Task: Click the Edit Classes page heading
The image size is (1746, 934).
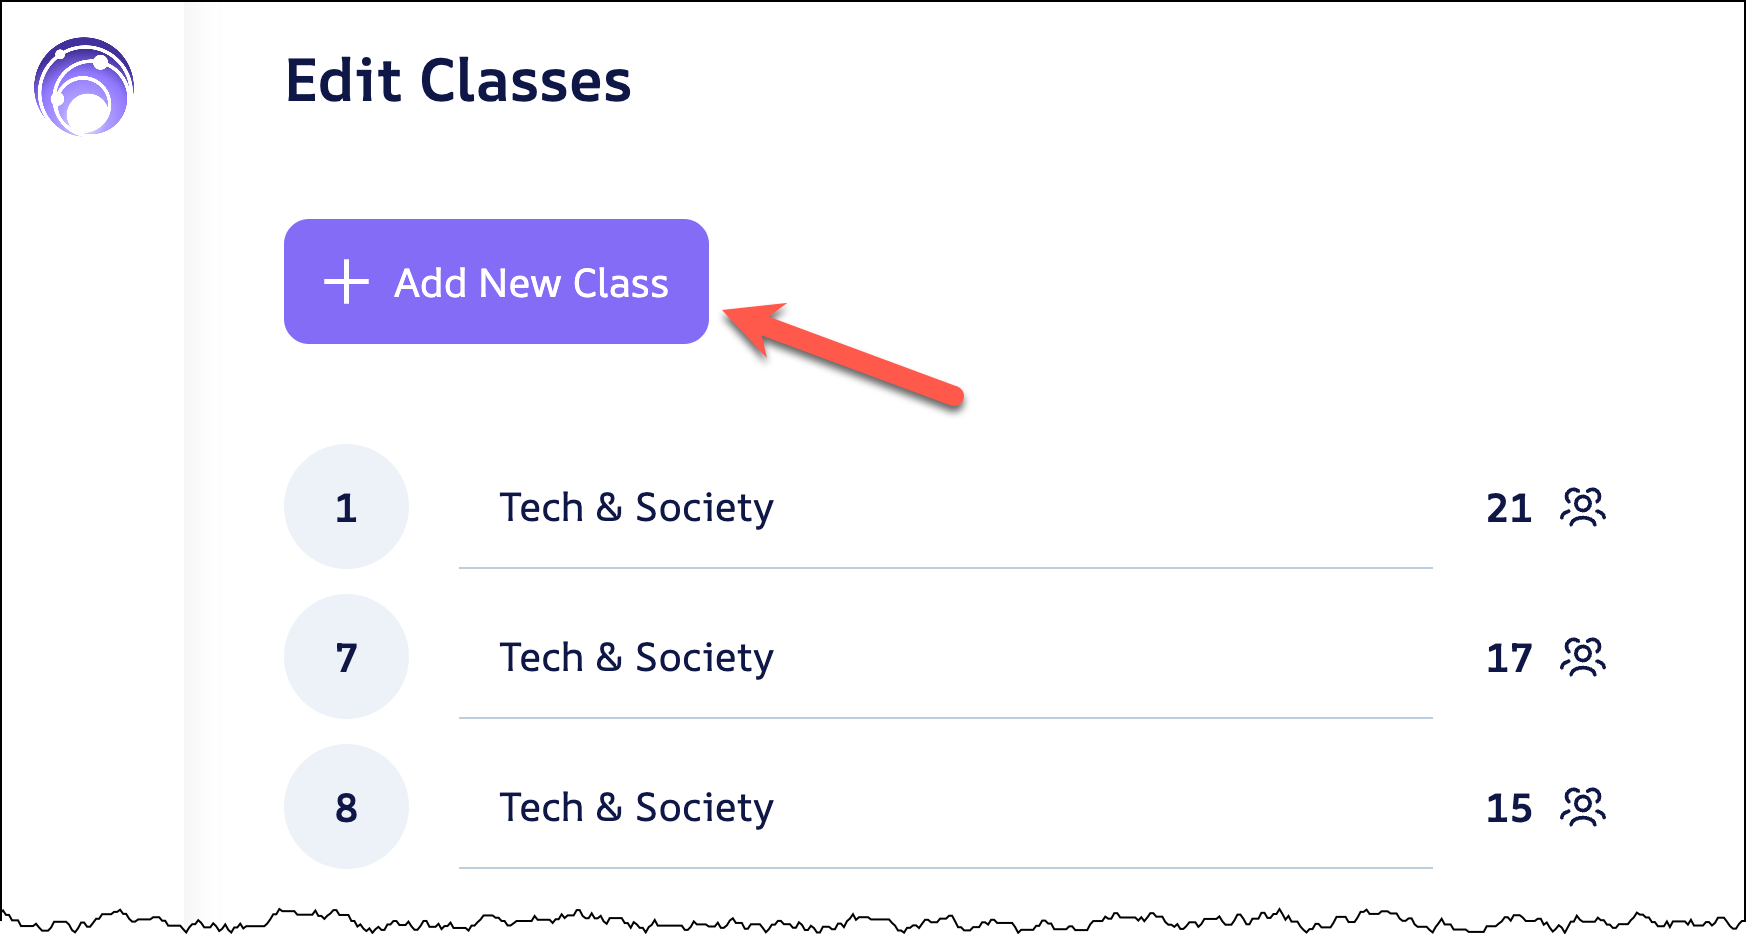Action: [458, 81]
